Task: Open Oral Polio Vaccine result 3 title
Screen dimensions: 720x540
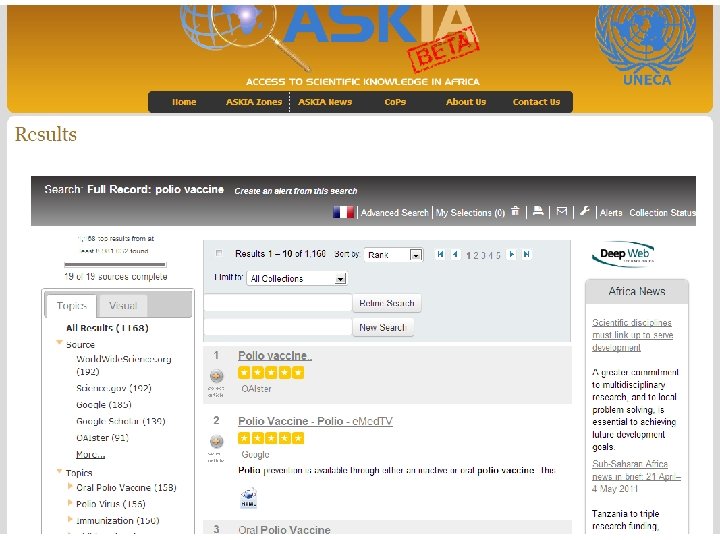Action: pyautogui.click(x=284, y=529)
